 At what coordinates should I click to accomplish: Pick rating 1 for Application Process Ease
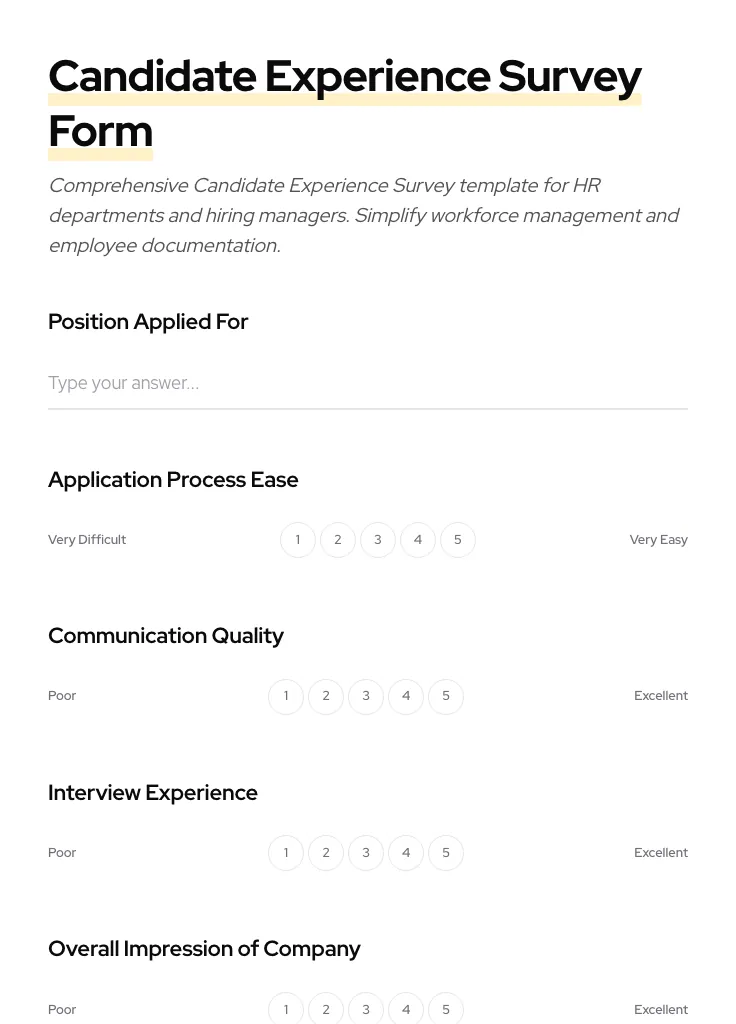point(297,539)
